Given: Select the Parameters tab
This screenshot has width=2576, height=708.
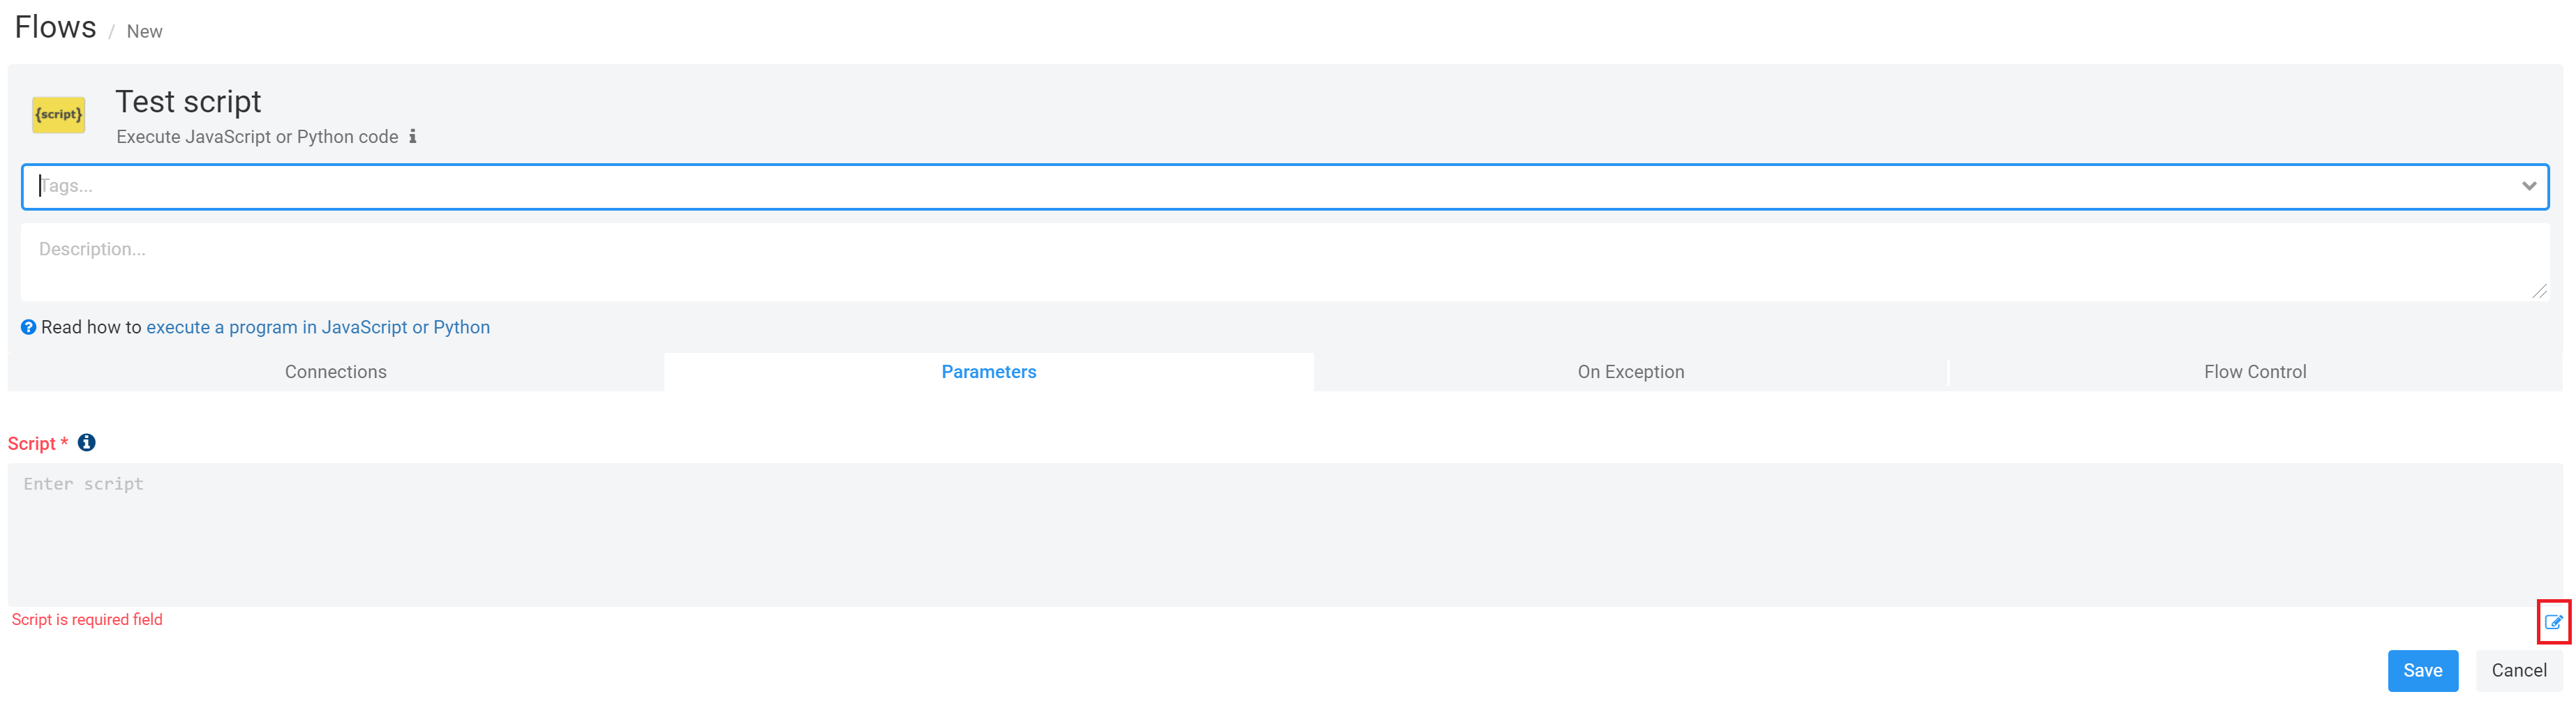Looking at the screenshot, I should pyautogui.click(x=989, y=372).
